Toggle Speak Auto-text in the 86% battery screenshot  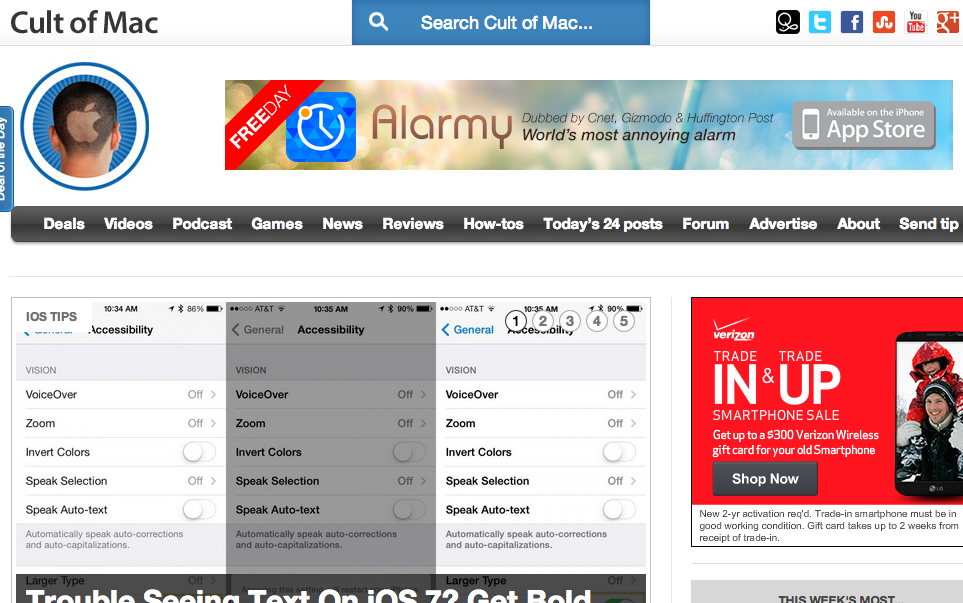click(199, 510)
